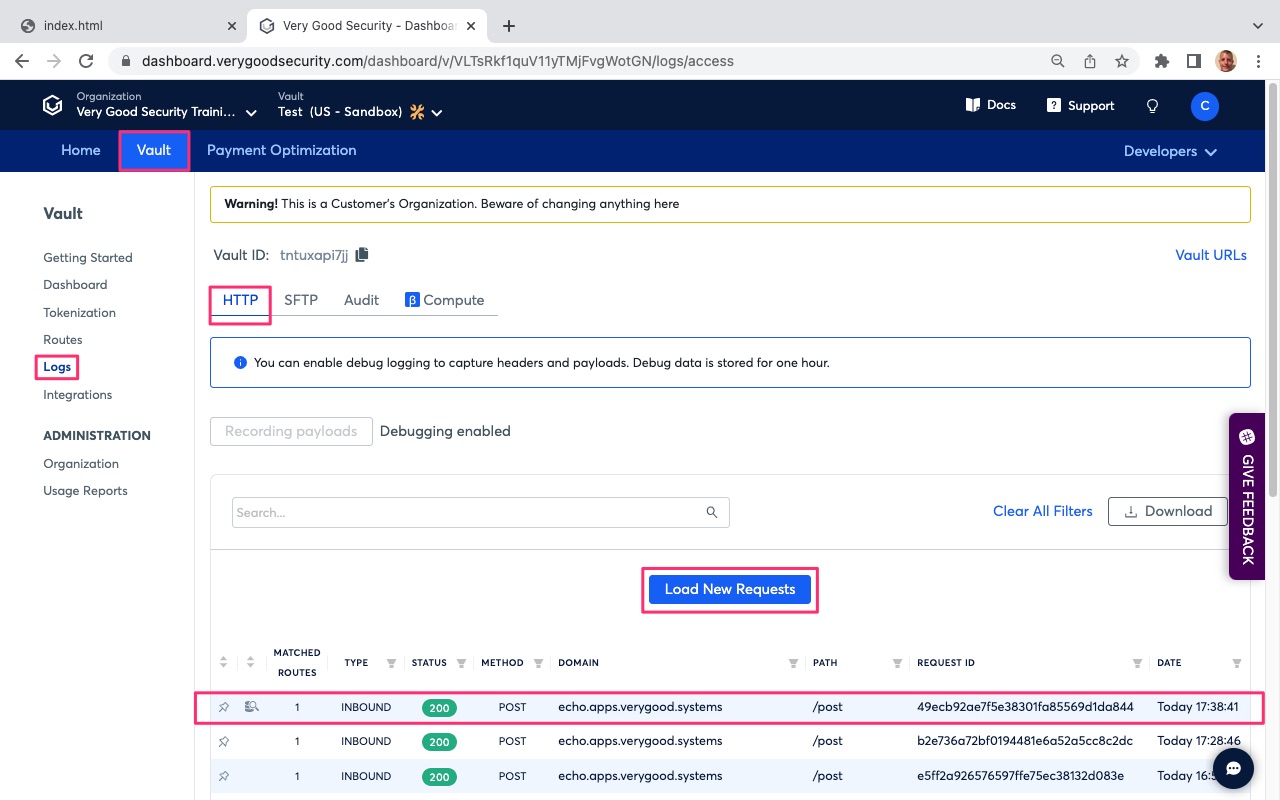
Task: Bookmark this page with the star icon
Action: click(1122, 61)
